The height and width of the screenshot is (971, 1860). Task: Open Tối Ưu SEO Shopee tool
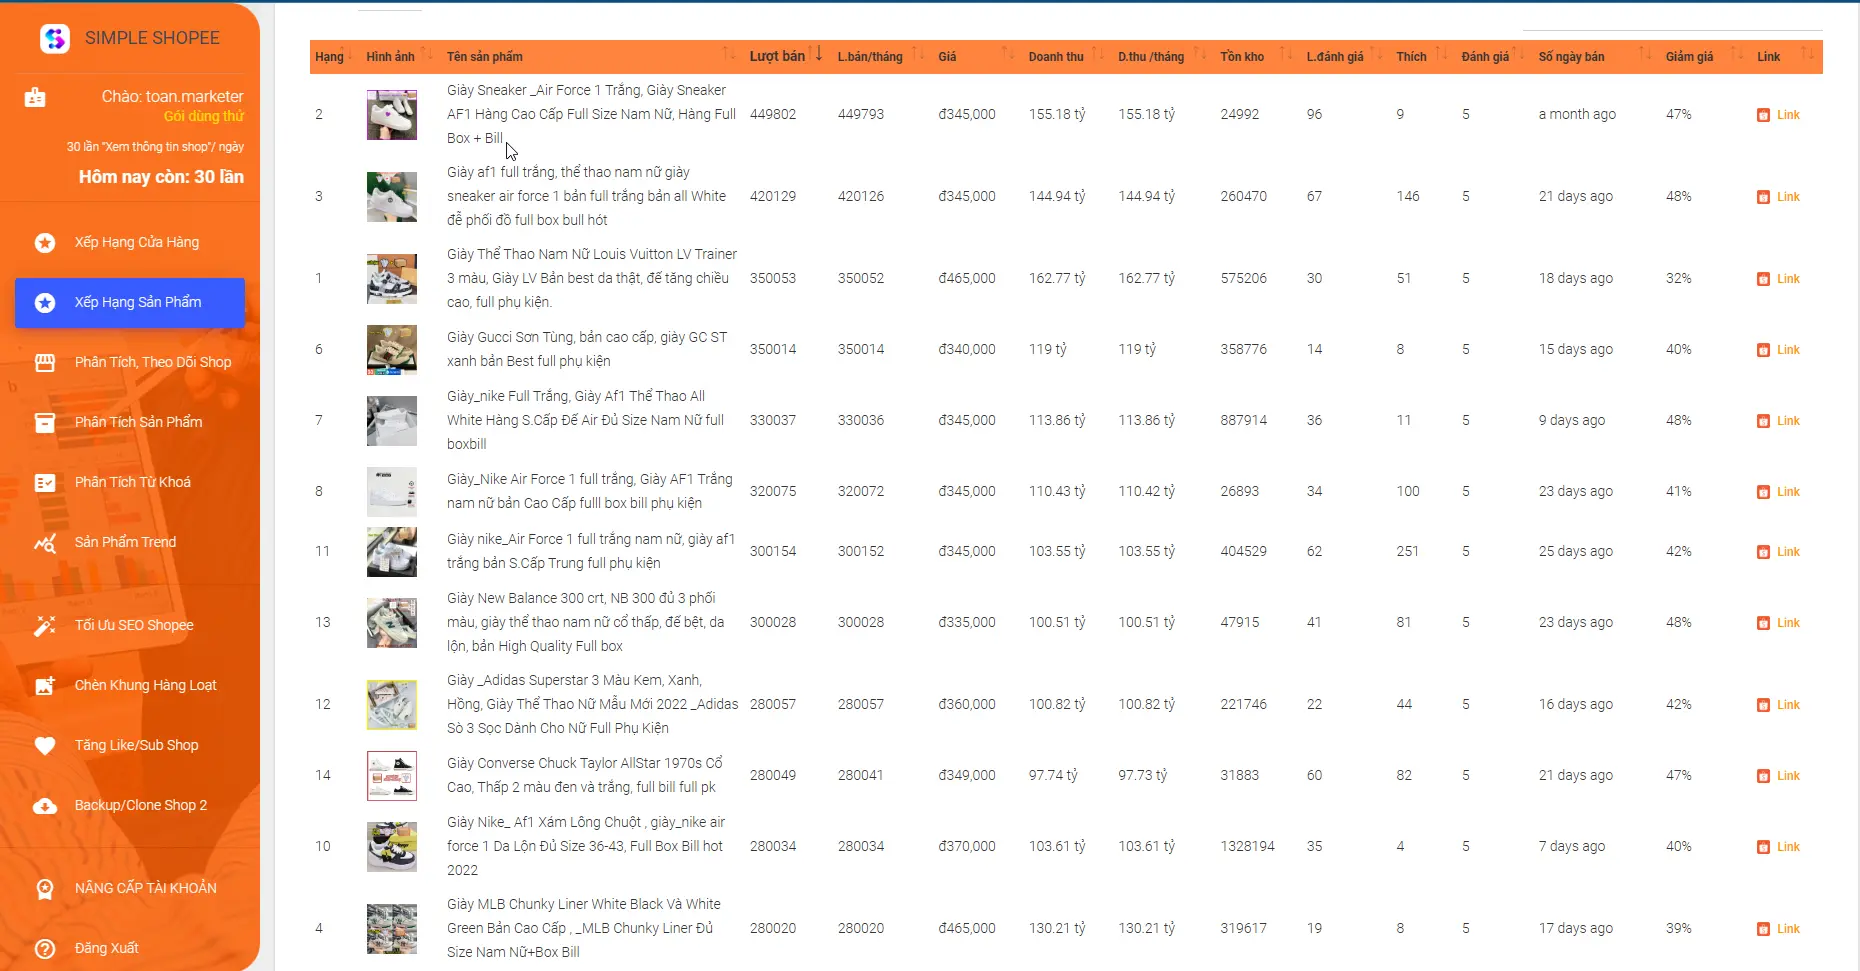coord(130,625)
